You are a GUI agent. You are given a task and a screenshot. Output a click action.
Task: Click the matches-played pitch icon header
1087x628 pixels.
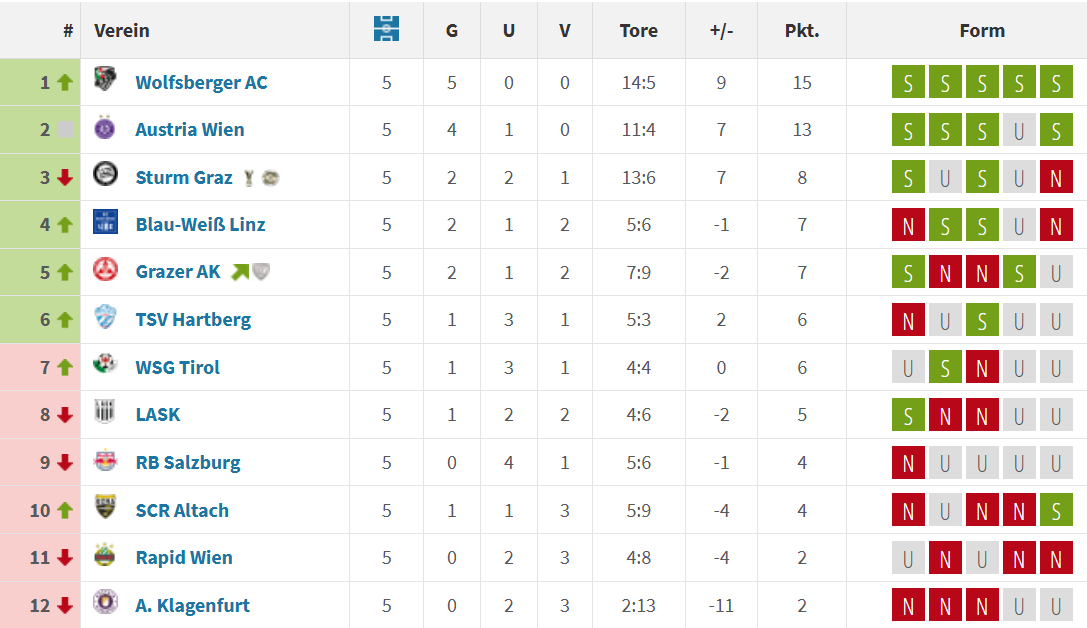(x=386, y=29)
